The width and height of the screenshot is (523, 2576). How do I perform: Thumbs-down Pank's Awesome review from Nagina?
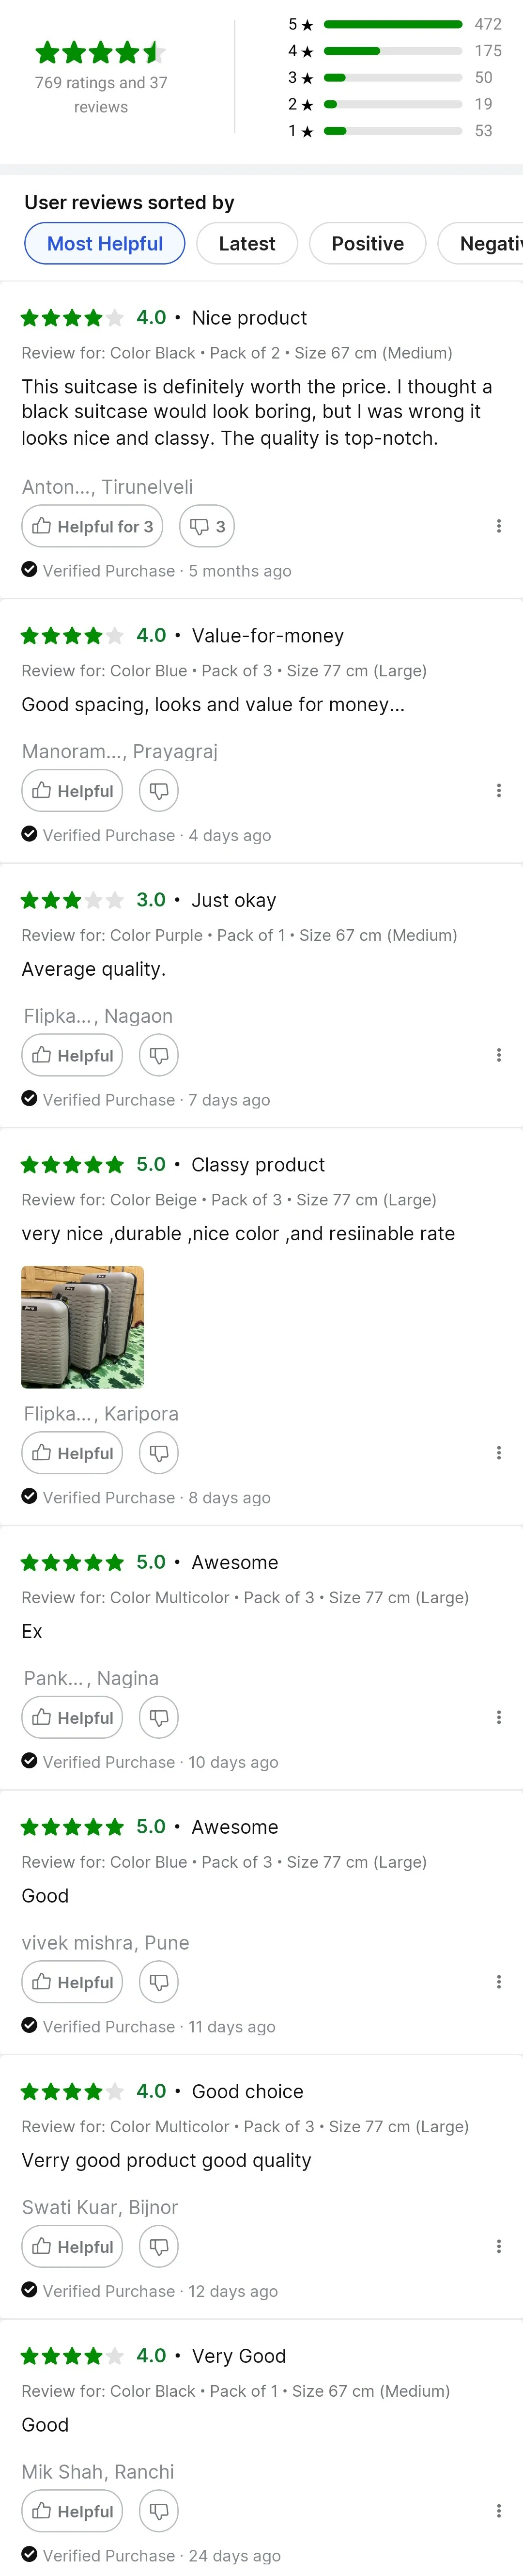158,1717
